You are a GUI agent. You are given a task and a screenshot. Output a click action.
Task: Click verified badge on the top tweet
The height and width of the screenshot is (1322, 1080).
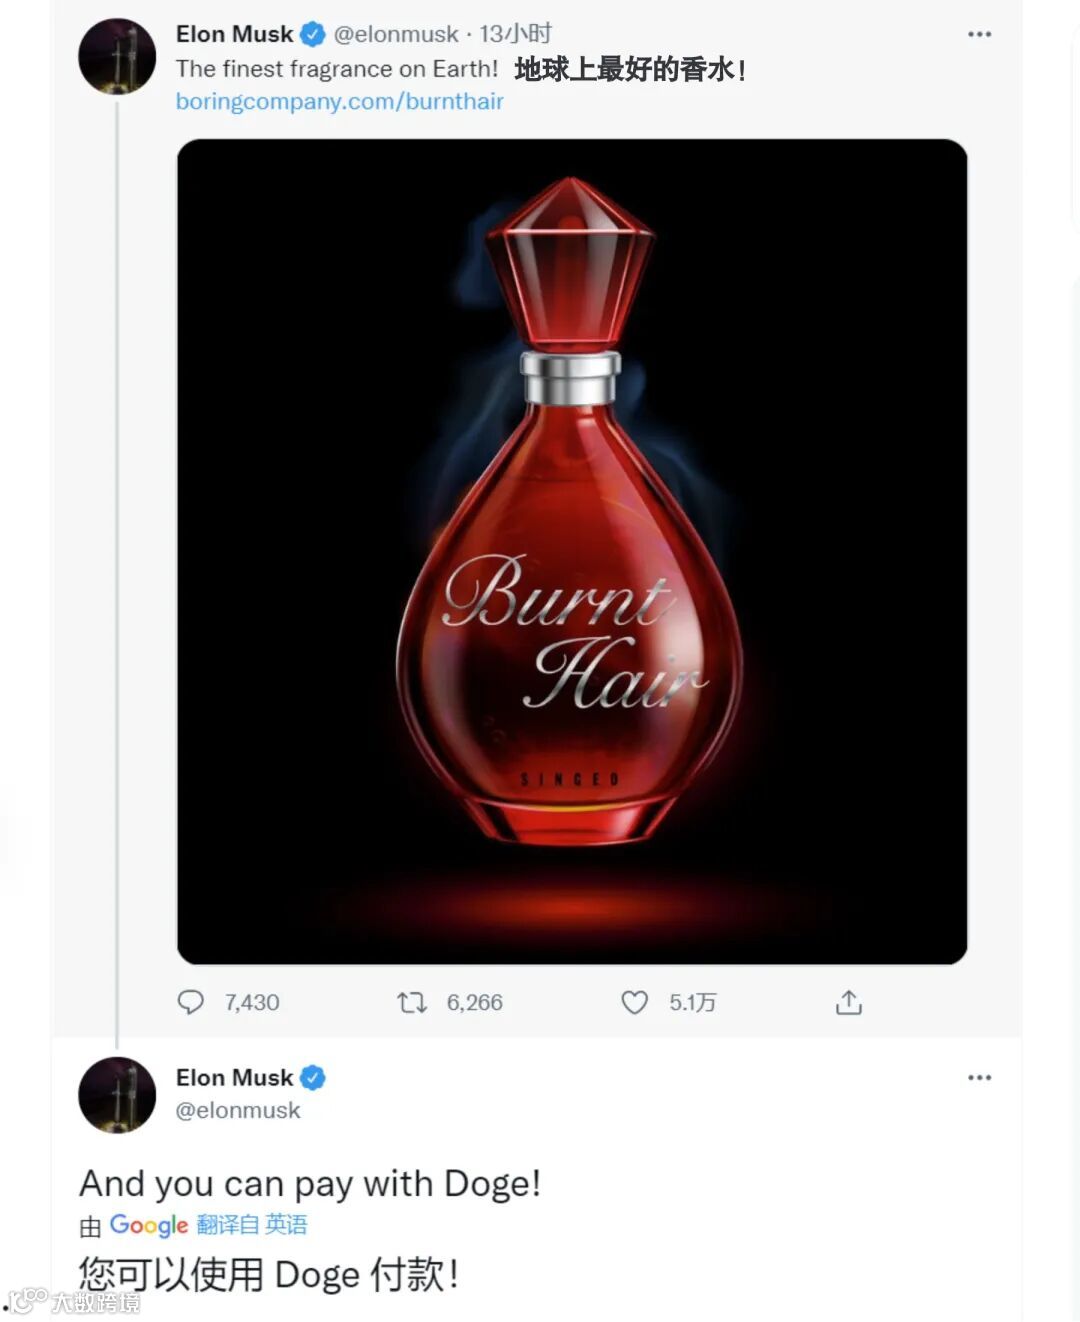(313, 35)
